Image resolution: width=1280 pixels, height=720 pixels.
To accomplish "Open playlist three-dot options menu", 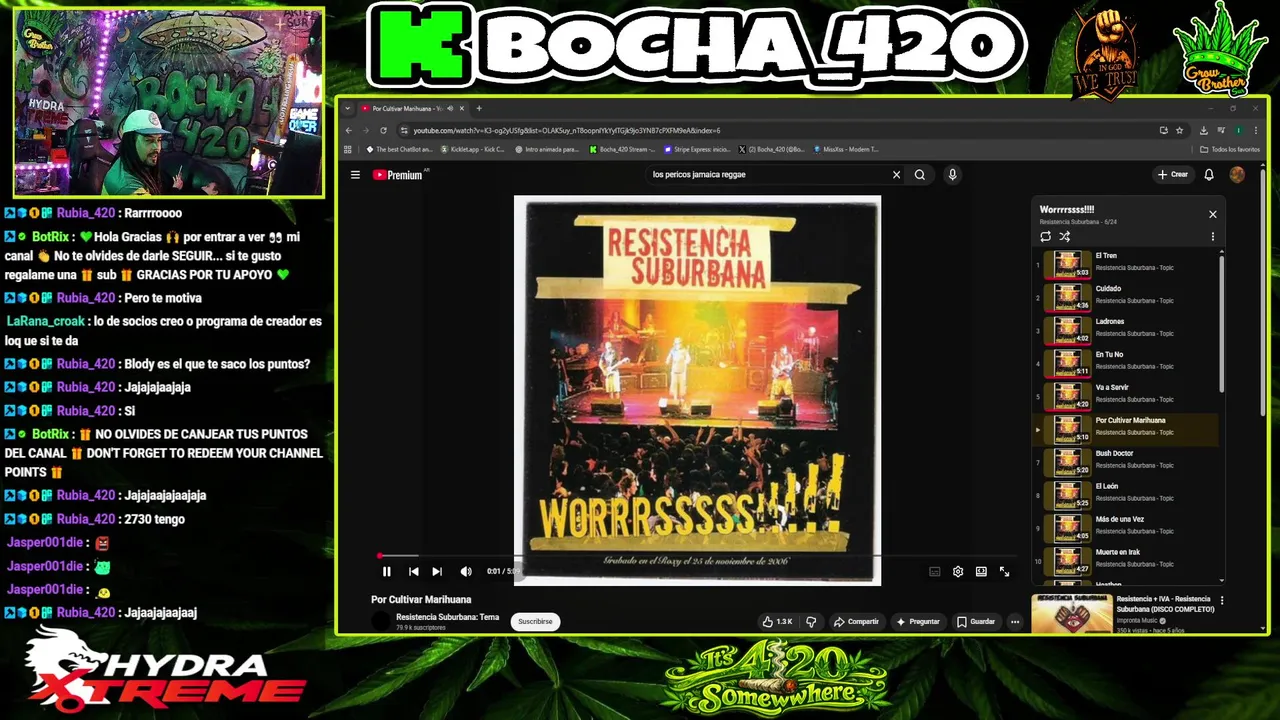I will [x=1213, y=237].
